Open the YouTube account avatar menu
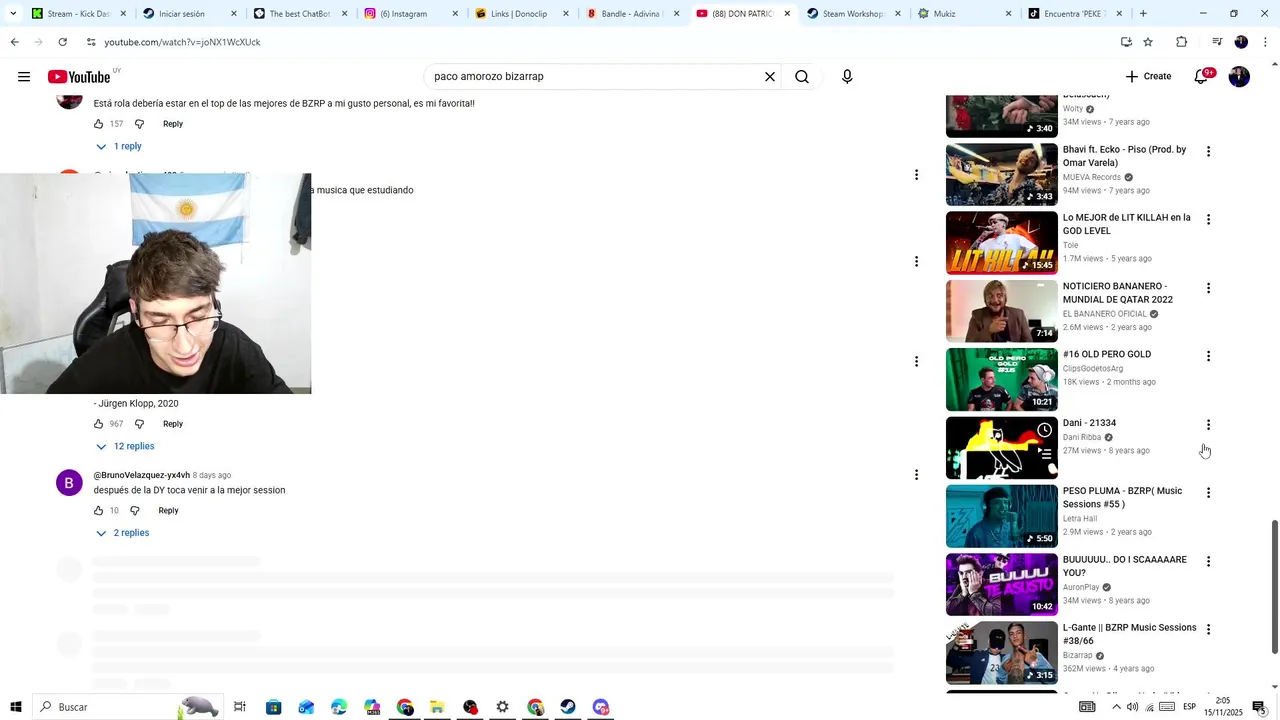Screen dimensions: 1280x720 click(1239, 77)
